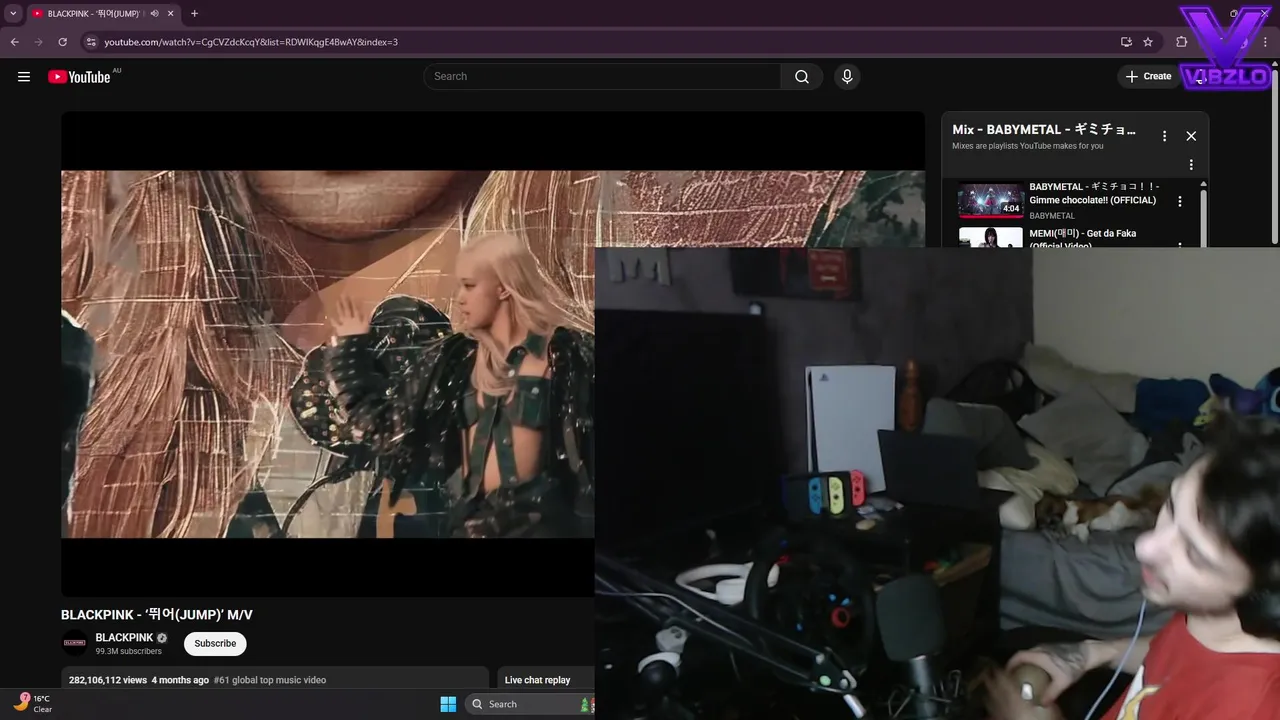Viewport: 1280px width, 720px height.
Task: Open the BLACKPINK channel avatar
Action: coord(75,643)
